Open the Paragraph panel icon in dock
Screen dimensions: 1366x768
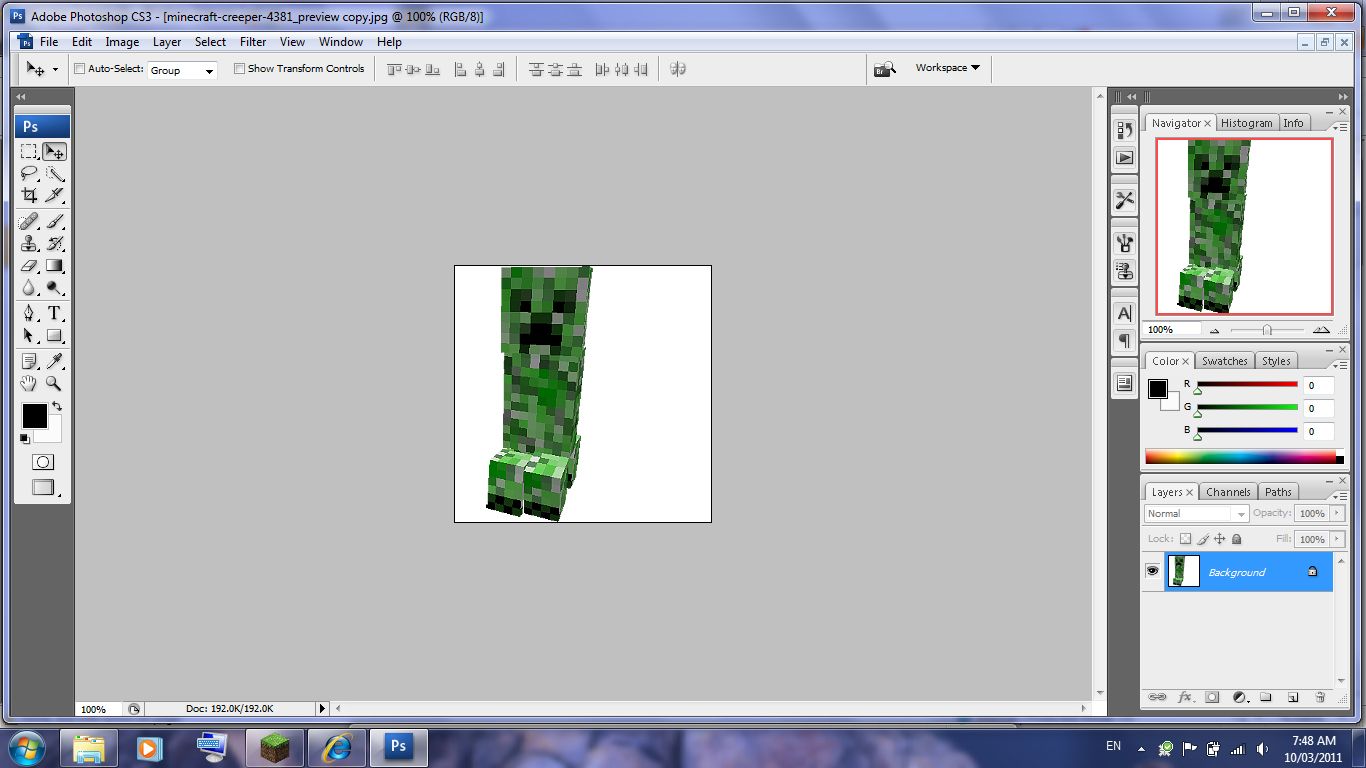tap(1125, 341)
